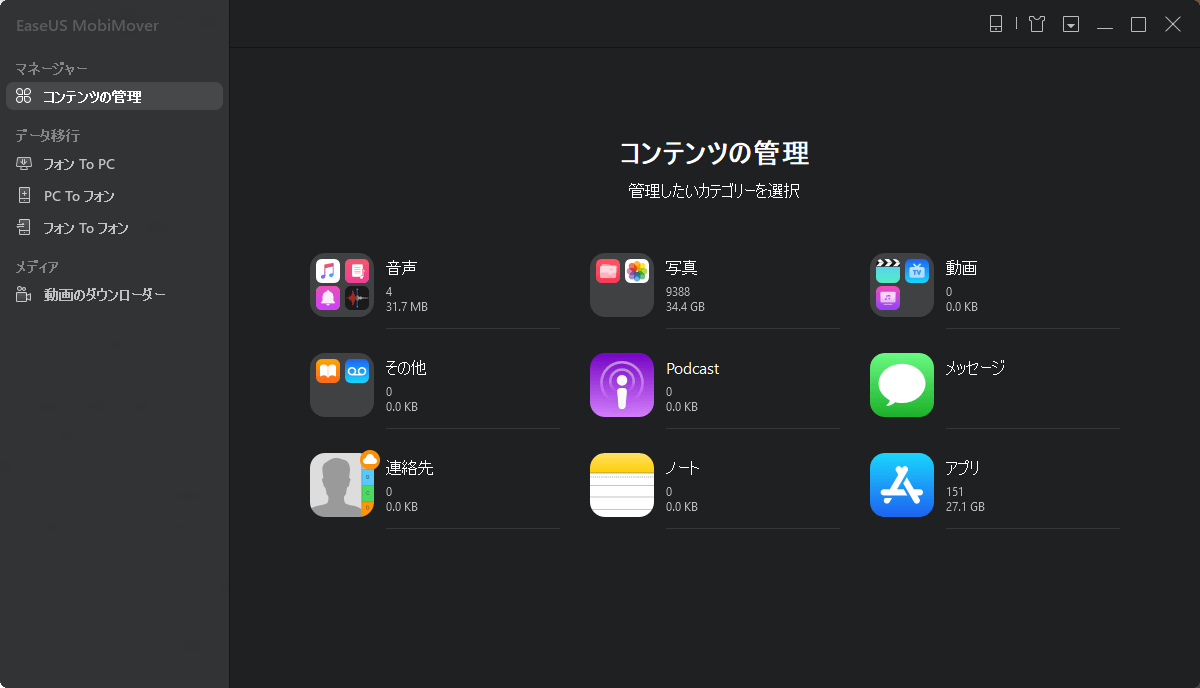Open the 音声 audio category icon

coord(342,285)
